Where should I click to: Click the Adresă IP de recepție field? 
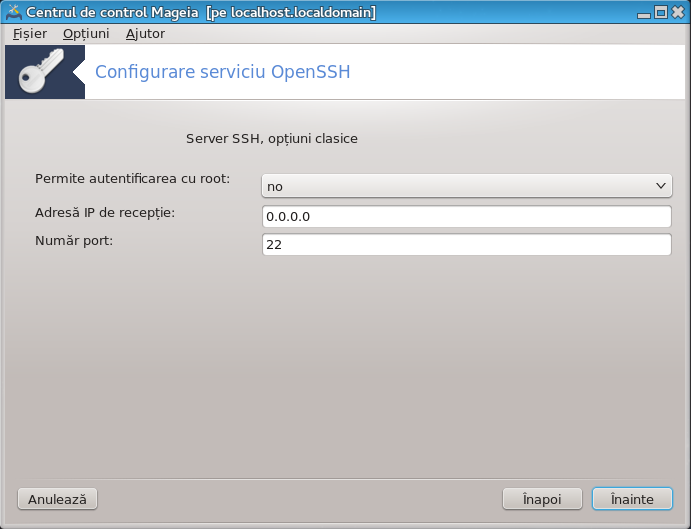(x=467, y=216)
